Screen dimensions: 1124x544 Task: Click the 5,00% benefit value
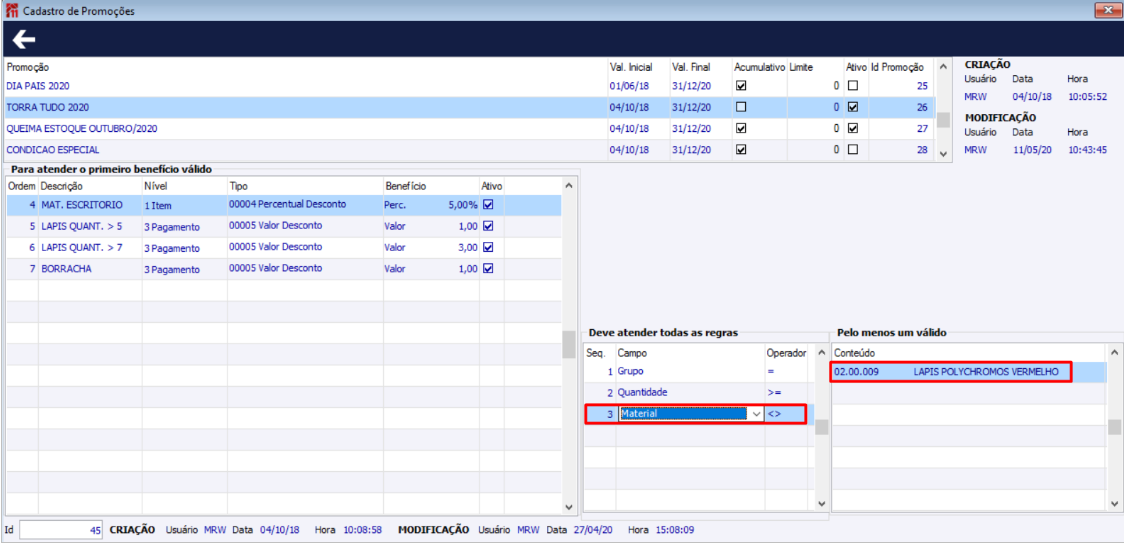[462, 204]
